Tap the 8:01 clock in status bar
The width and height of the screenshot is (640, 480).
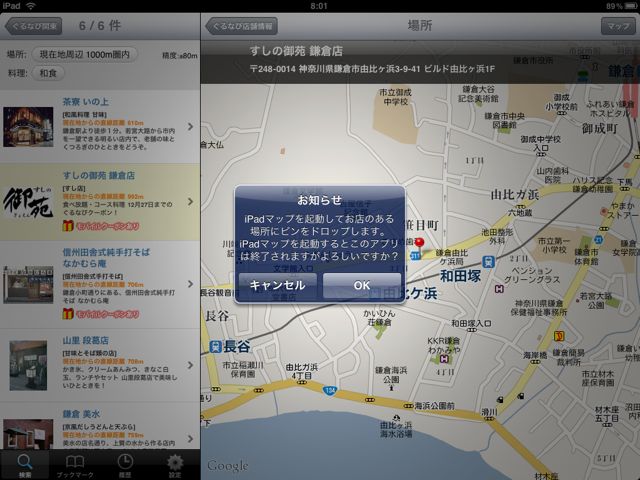pos(319,6)
